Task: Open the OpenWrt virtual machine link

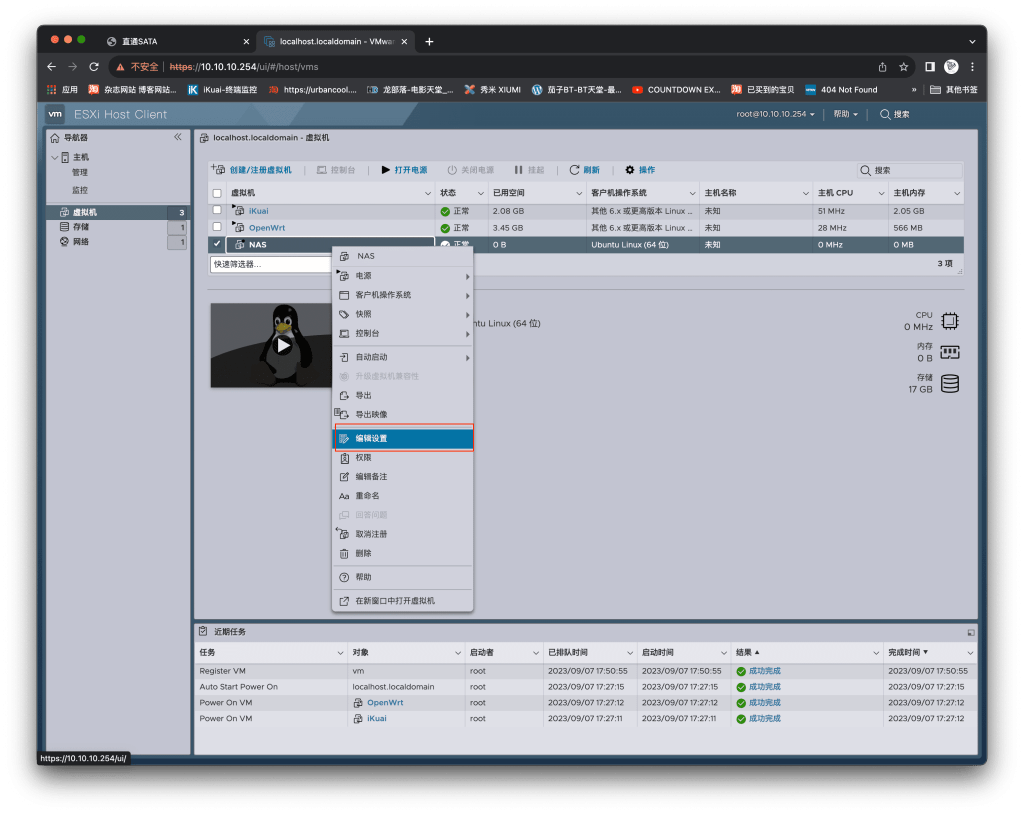Action: click(267, 228)
